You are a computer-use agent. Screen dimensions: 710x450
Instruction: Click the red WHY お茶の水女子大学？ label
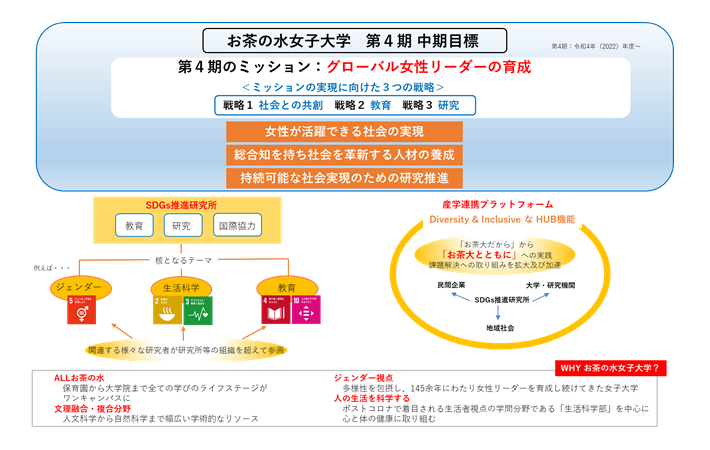610,368
